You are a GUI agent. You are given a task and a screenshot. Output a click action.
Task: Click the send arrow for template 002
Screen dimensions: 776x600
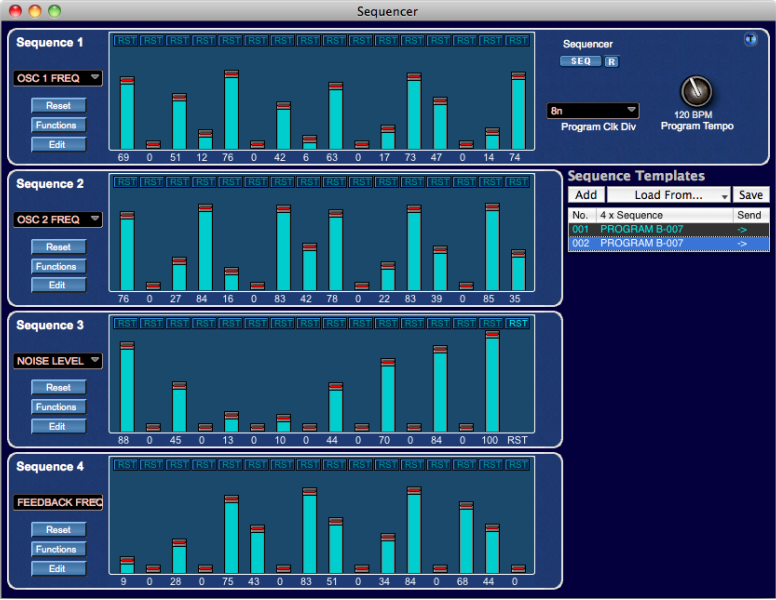click(x=741, y=243)
